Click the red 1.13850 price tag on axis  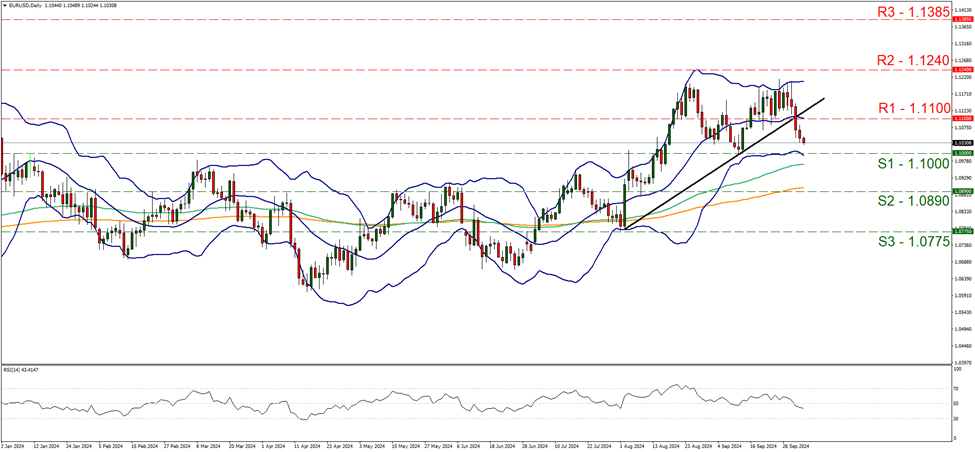(965, 19)
